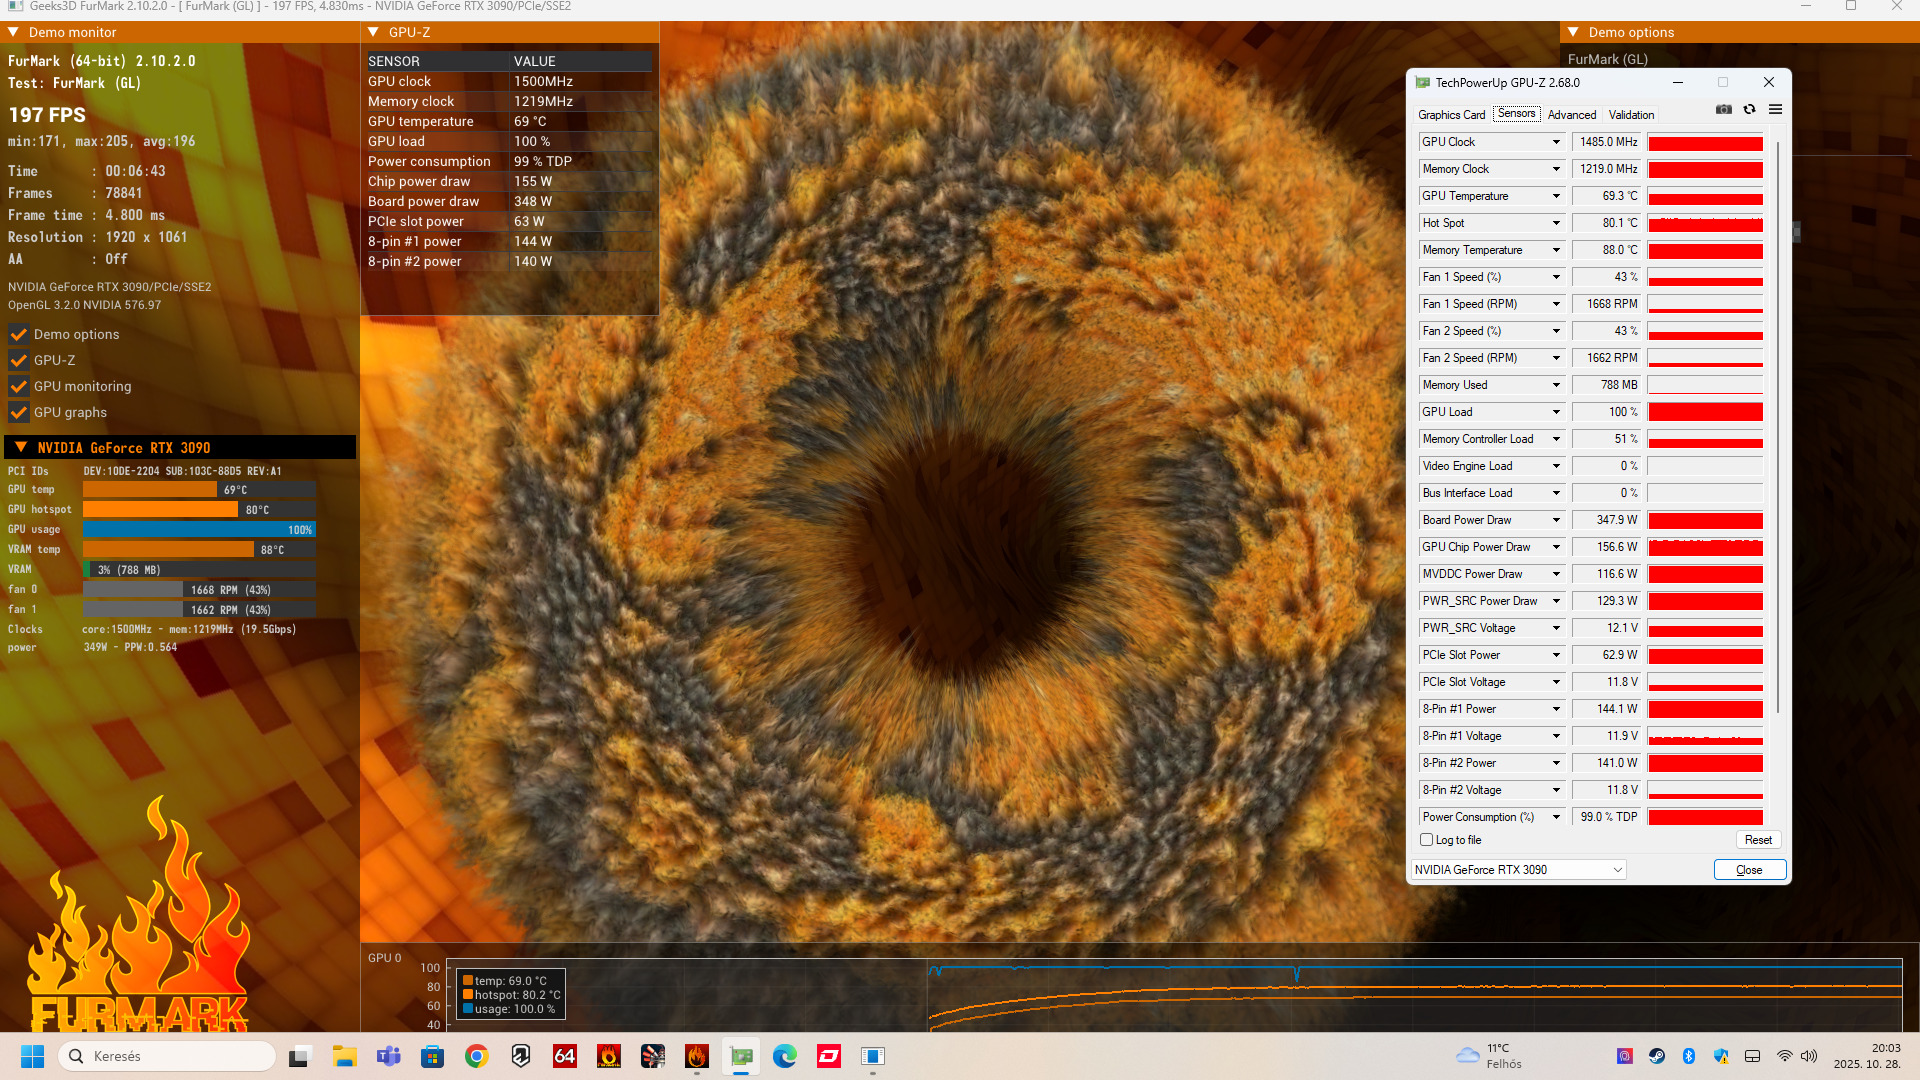
Task: Click the taskbar Keresés search box
Action: 170,1056
